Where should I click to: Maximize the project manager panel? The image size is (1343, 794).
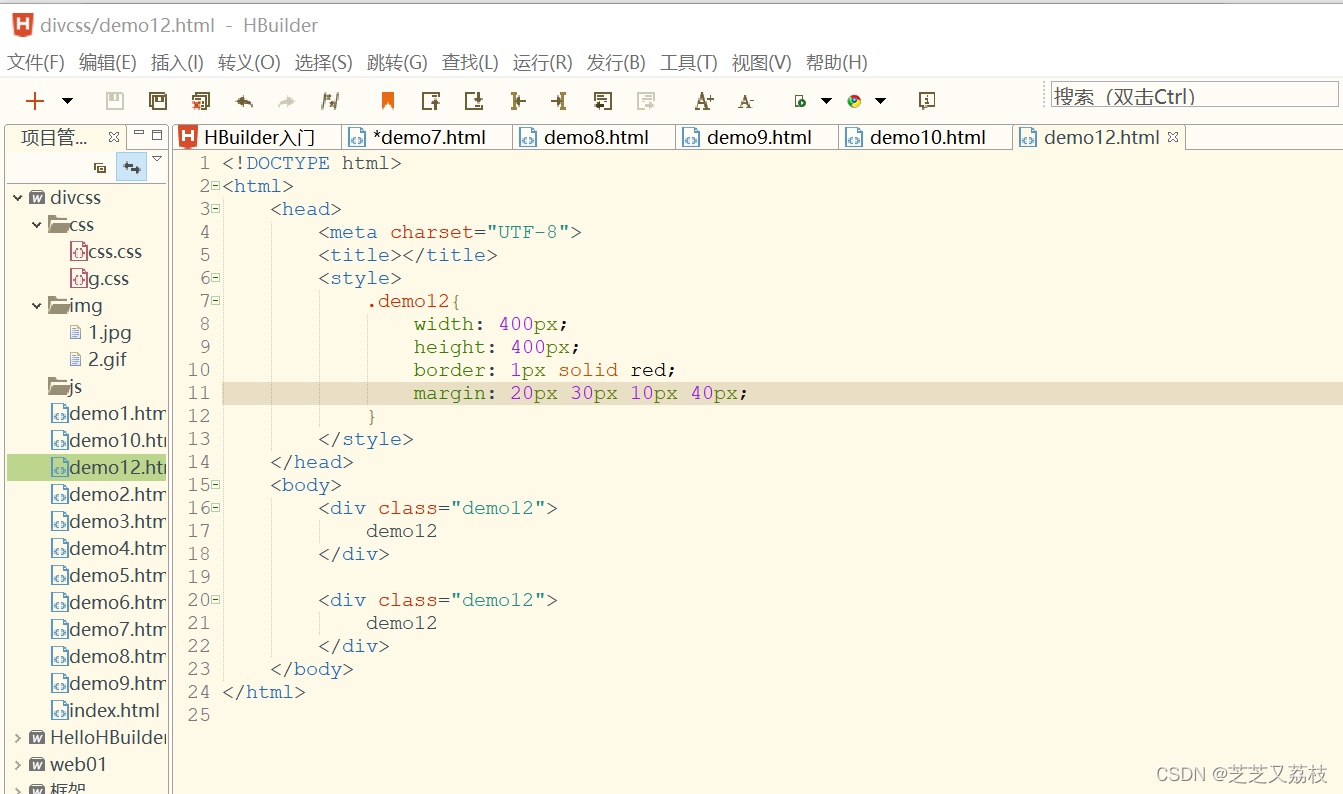tap(157, 134)
